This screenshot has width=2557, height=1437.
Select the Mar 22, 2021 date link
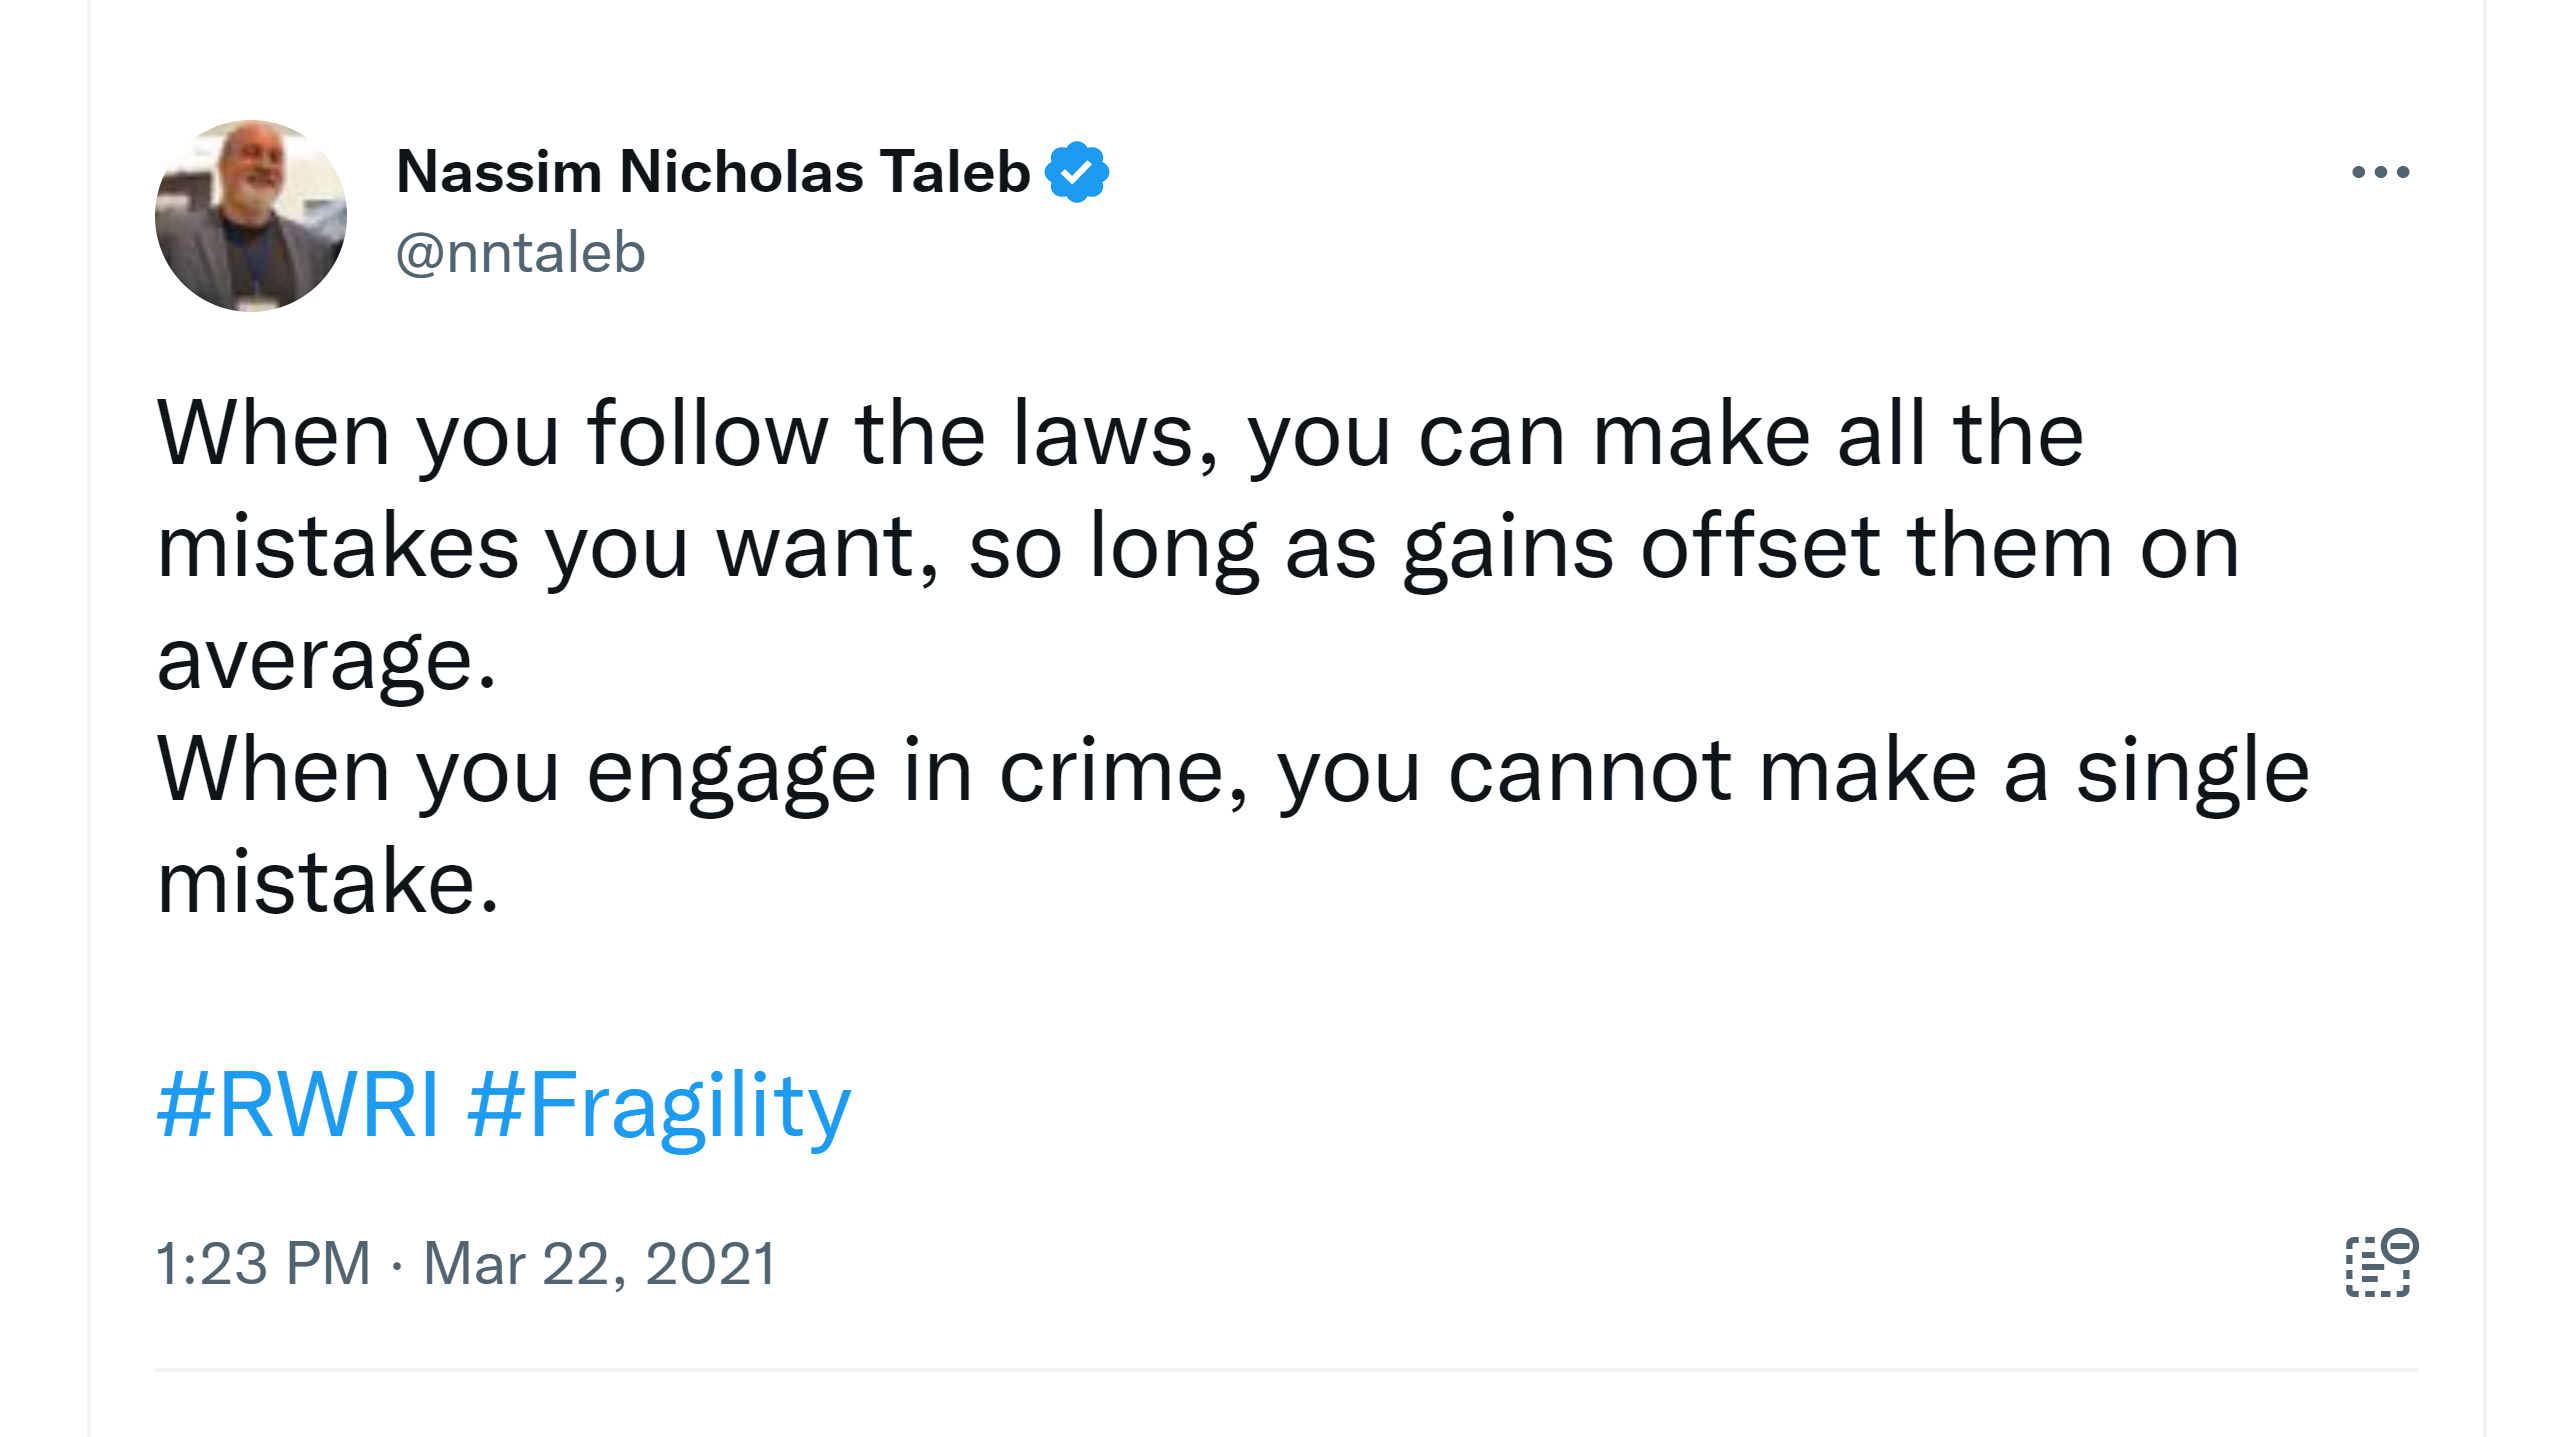[x=600, y=1264]
